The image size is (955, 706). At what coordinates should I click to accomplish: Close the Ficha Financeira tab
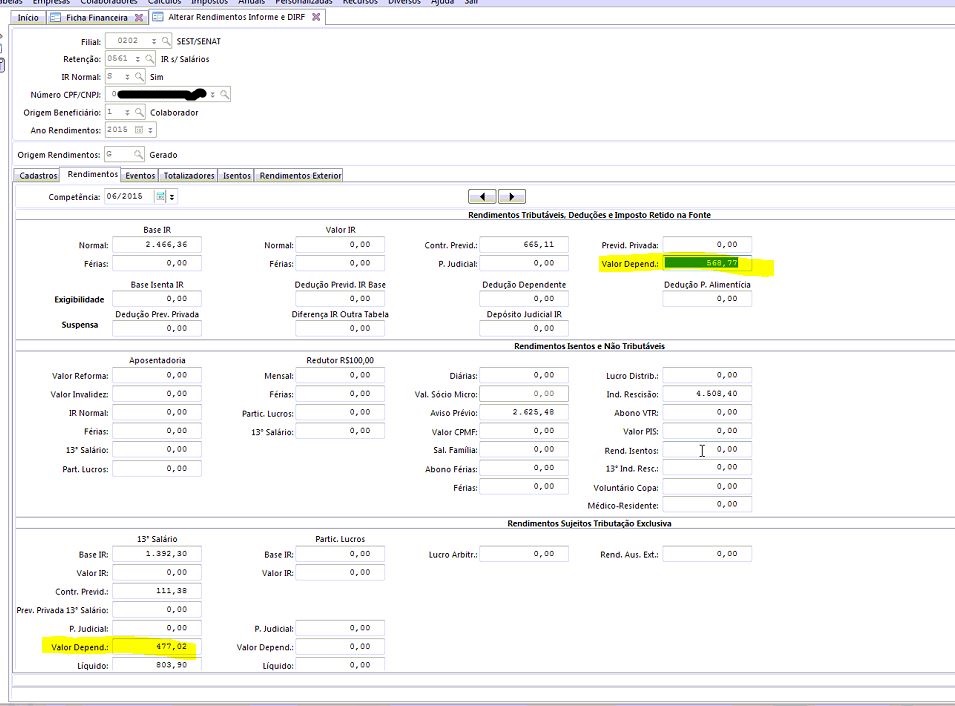coord(139,18)
